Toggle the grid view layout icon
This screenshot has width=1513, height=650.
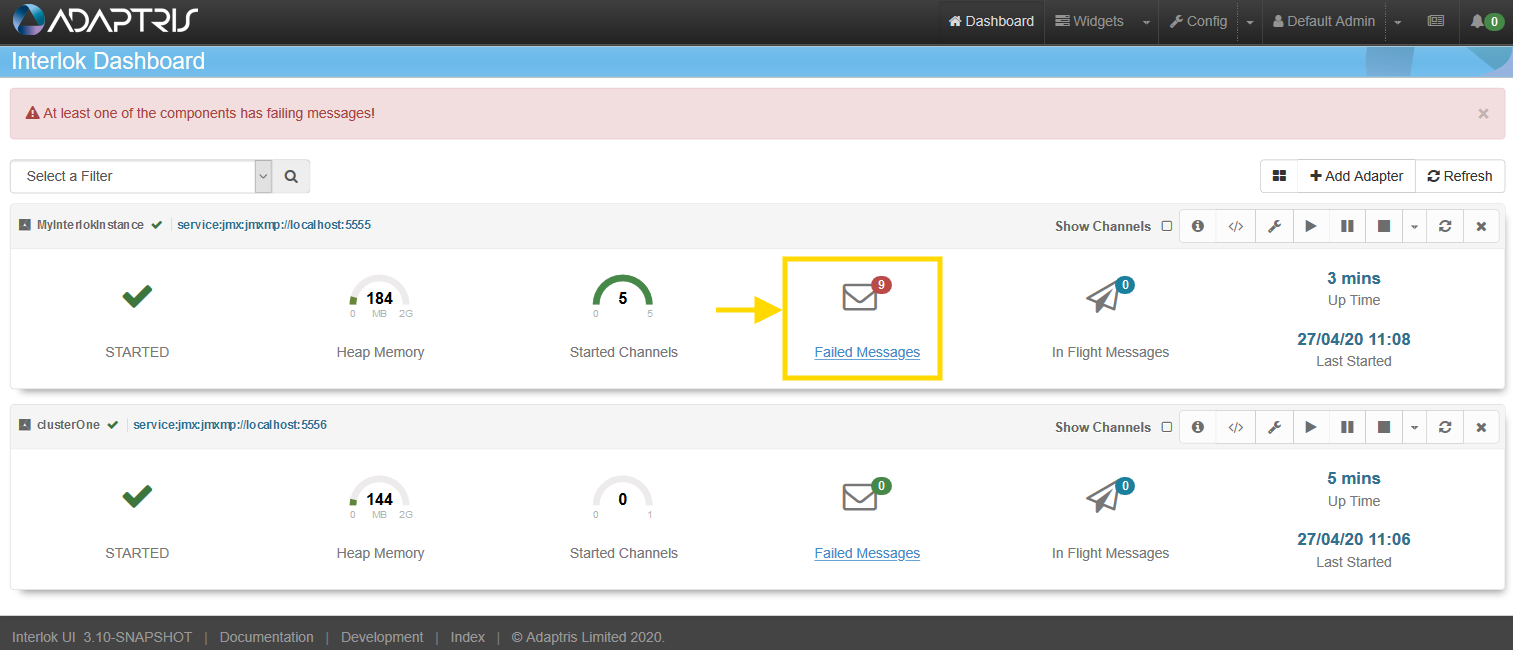1278,175
